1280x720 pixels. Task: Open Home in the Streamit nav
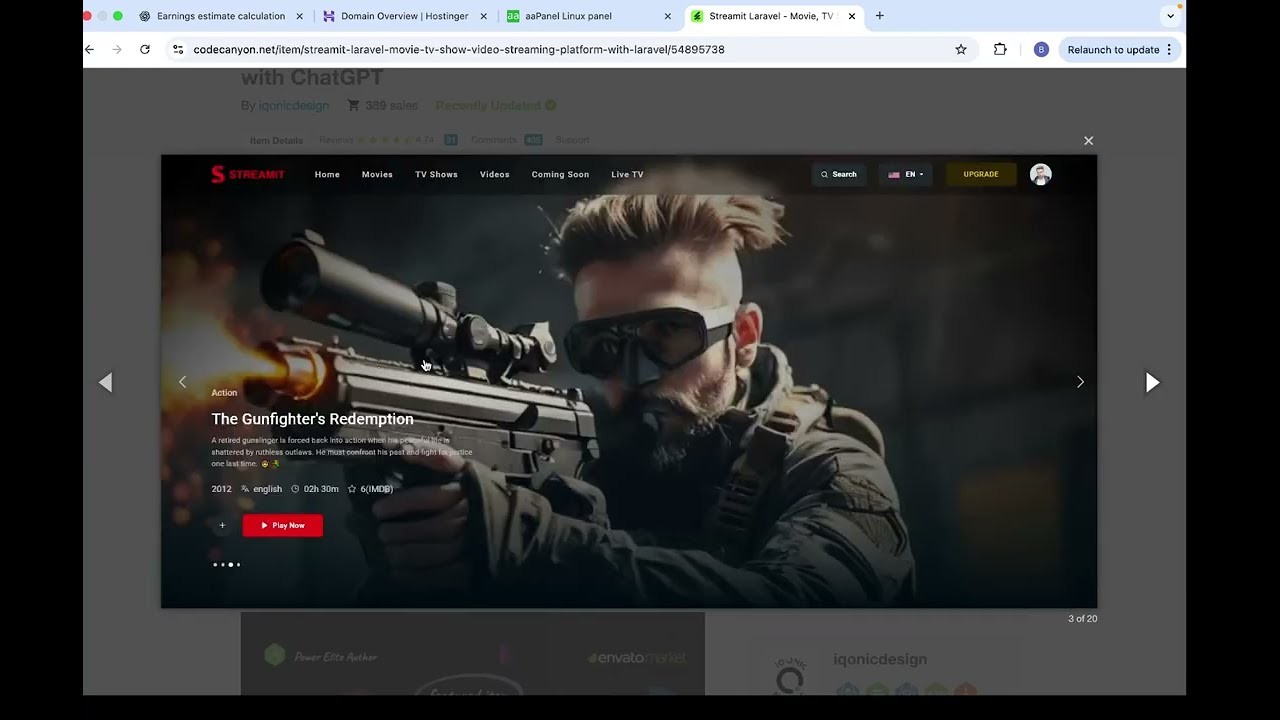click(x=327, y=174)
